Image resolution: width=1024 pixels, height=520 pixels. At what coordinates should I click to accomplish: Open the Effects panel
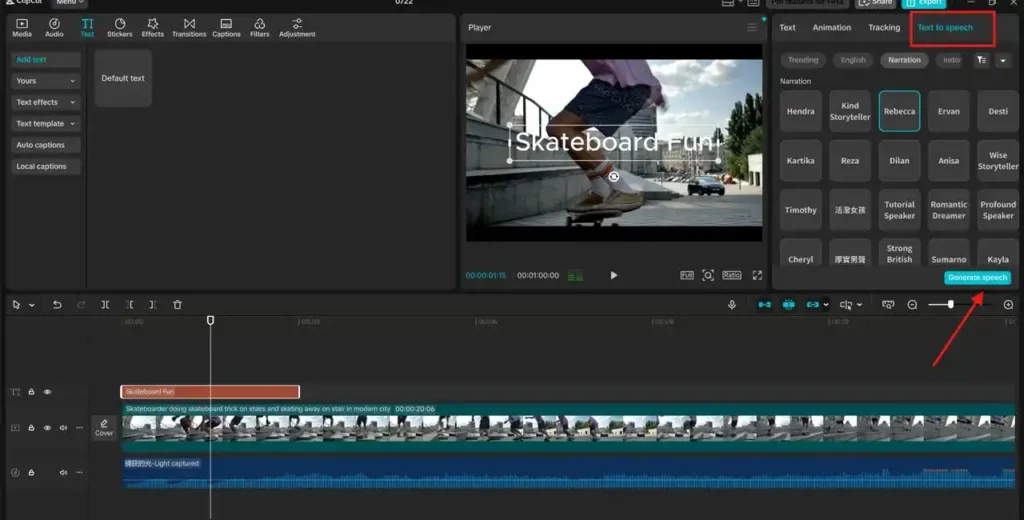click(x=153, y=27)
